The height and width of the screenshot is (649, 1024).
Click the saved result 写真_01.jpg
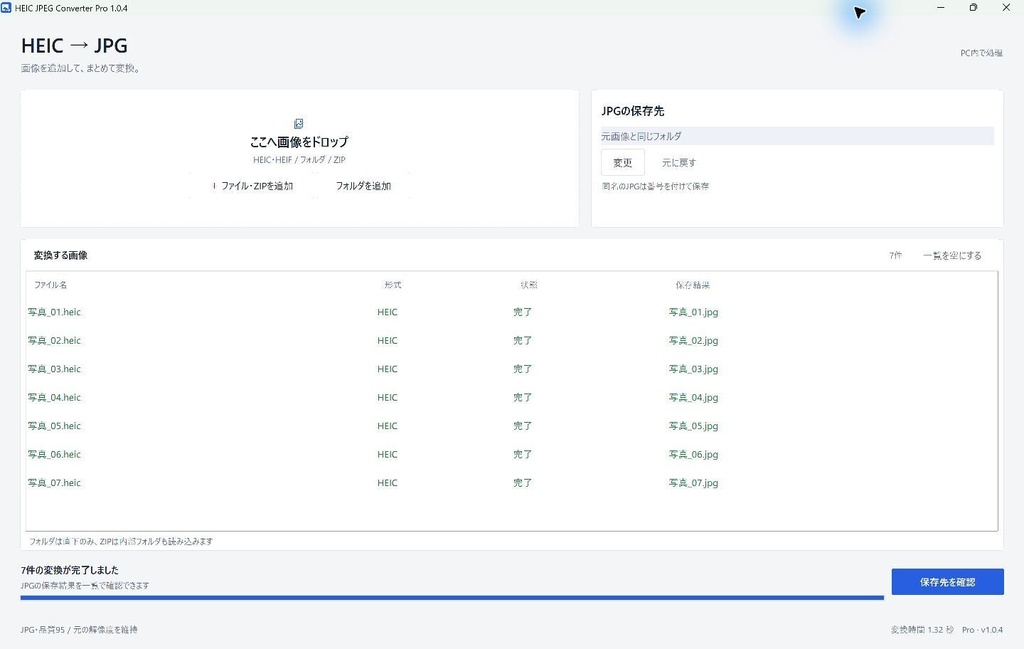coord(694,312)
